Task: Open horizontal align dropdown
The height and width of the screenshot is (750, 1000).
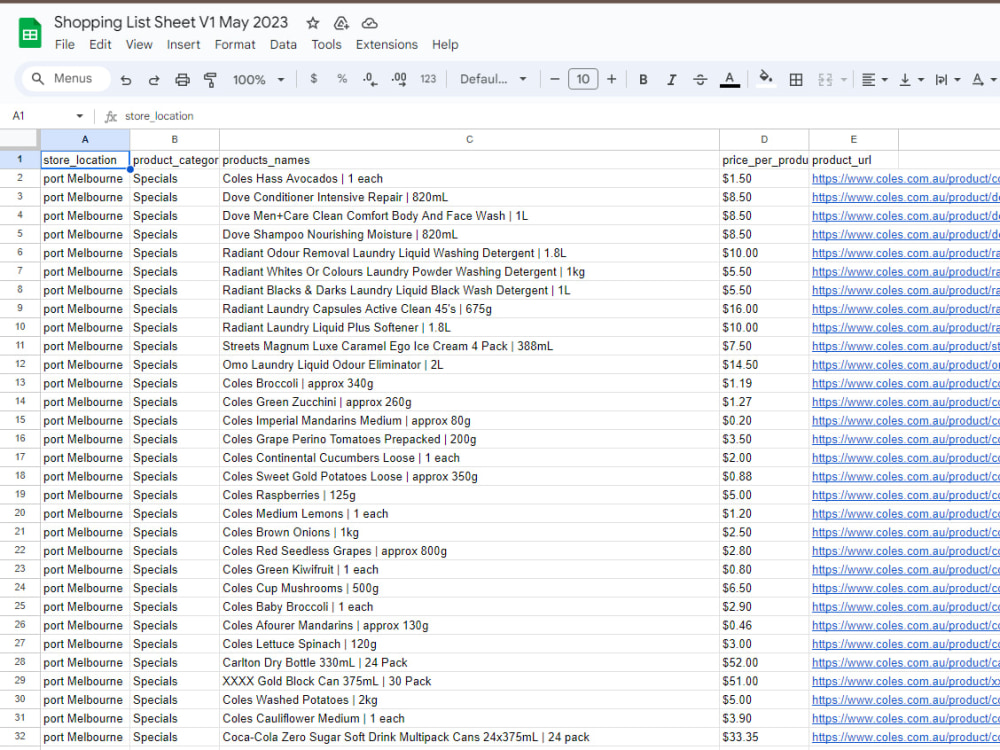Action: (x=874, y=80)
